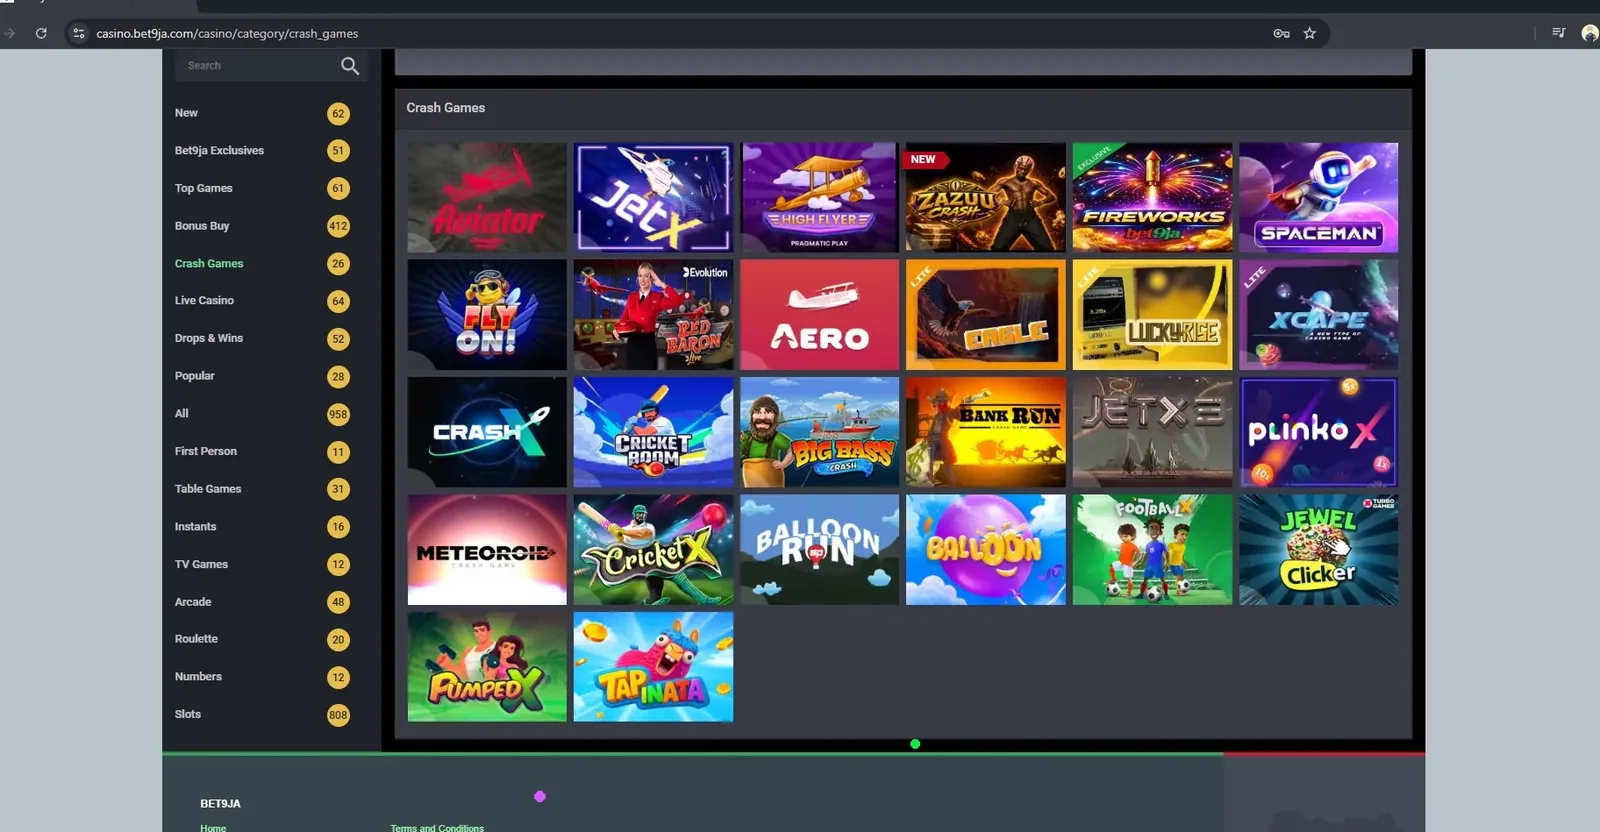
Task: Select the Spaceman game thumbnail
Action: tap(1319, 197)
